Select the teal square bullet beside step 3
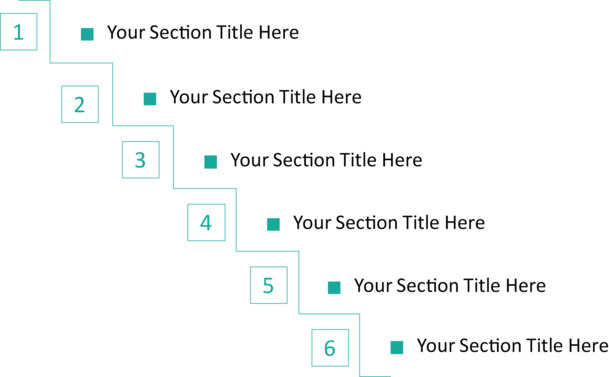 [211, 162]
